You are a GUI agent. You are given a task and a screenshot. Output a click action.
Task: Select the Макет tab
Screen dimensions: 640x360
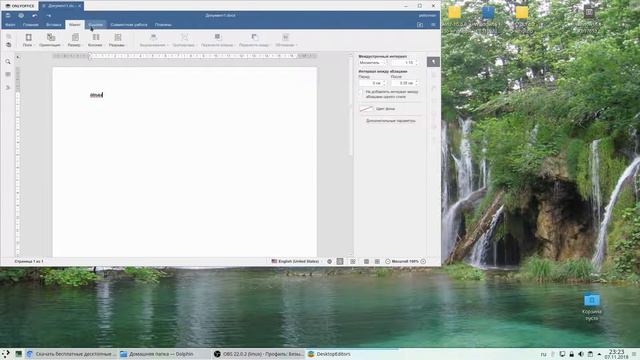click(x=75, y=25)
